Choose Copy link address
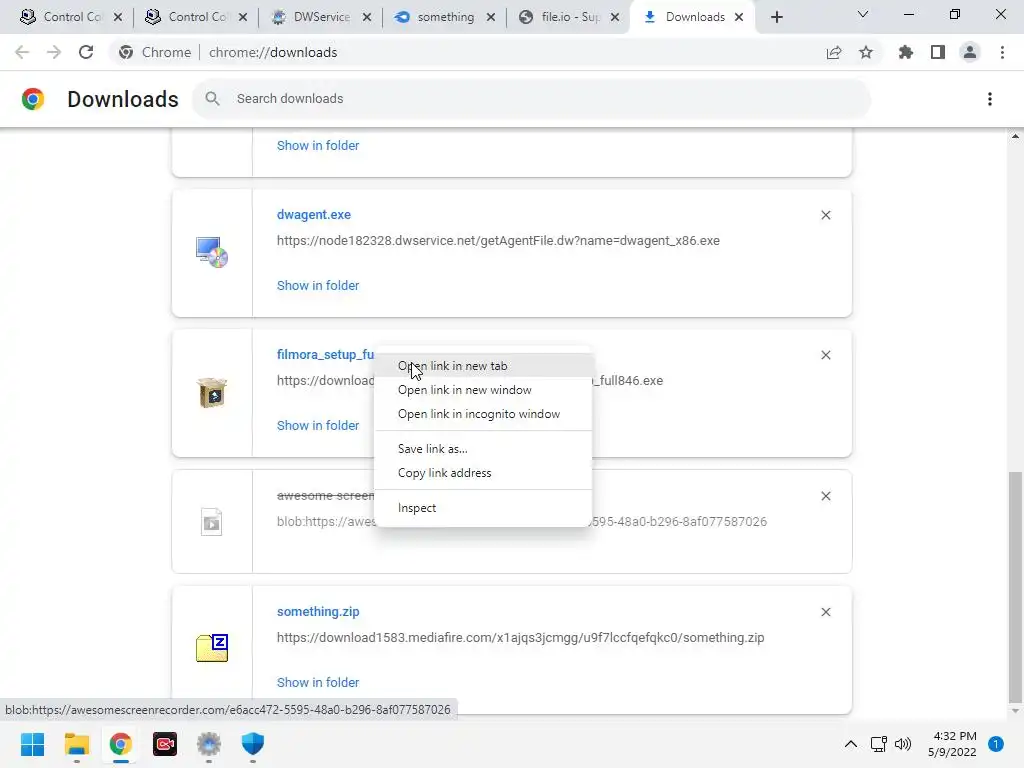The image size is (1024, 768). pyautogui.click(x=483, y=473)
